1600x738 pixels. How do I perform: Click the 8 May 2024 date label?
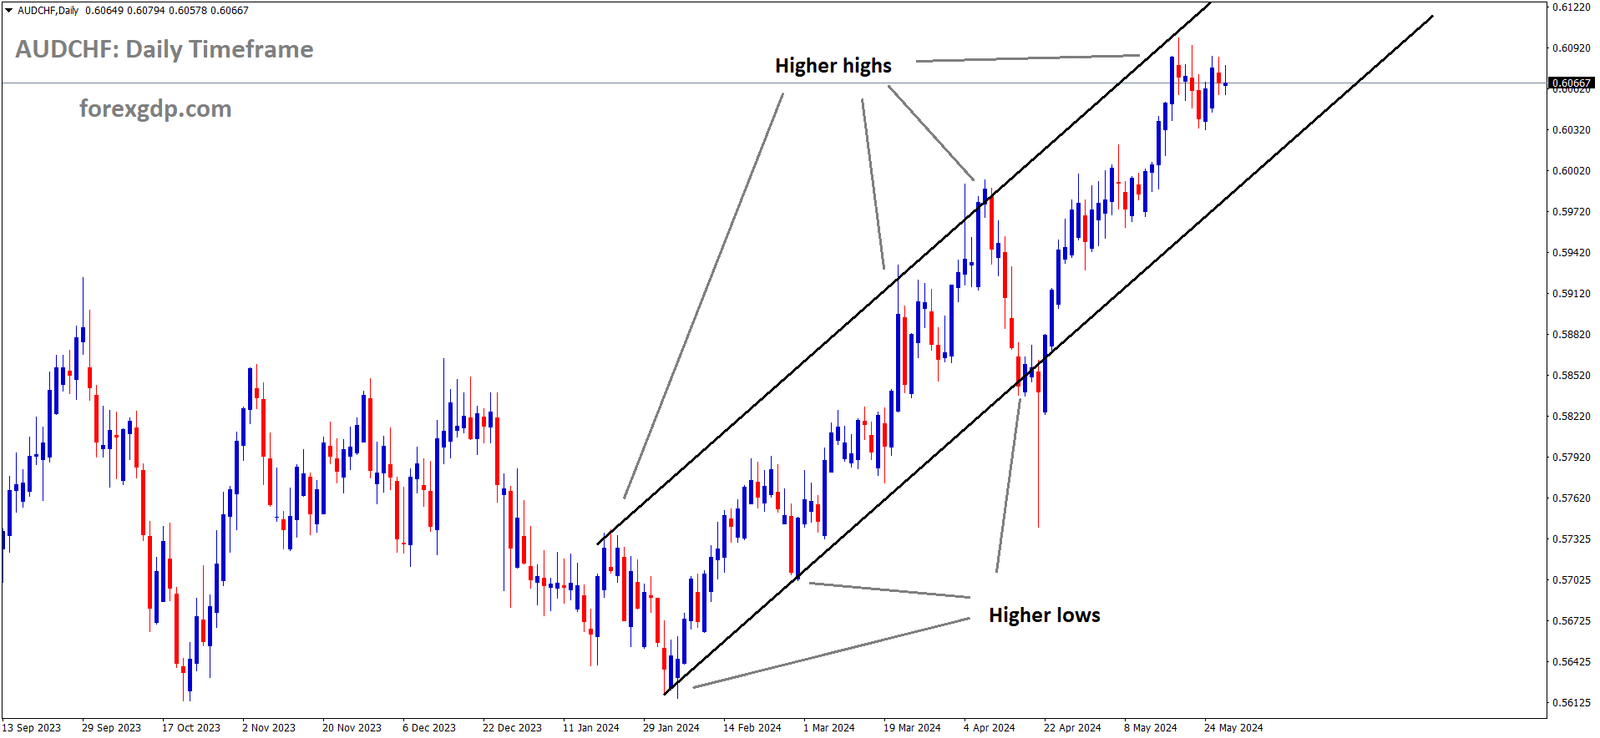coord(1150,728)
